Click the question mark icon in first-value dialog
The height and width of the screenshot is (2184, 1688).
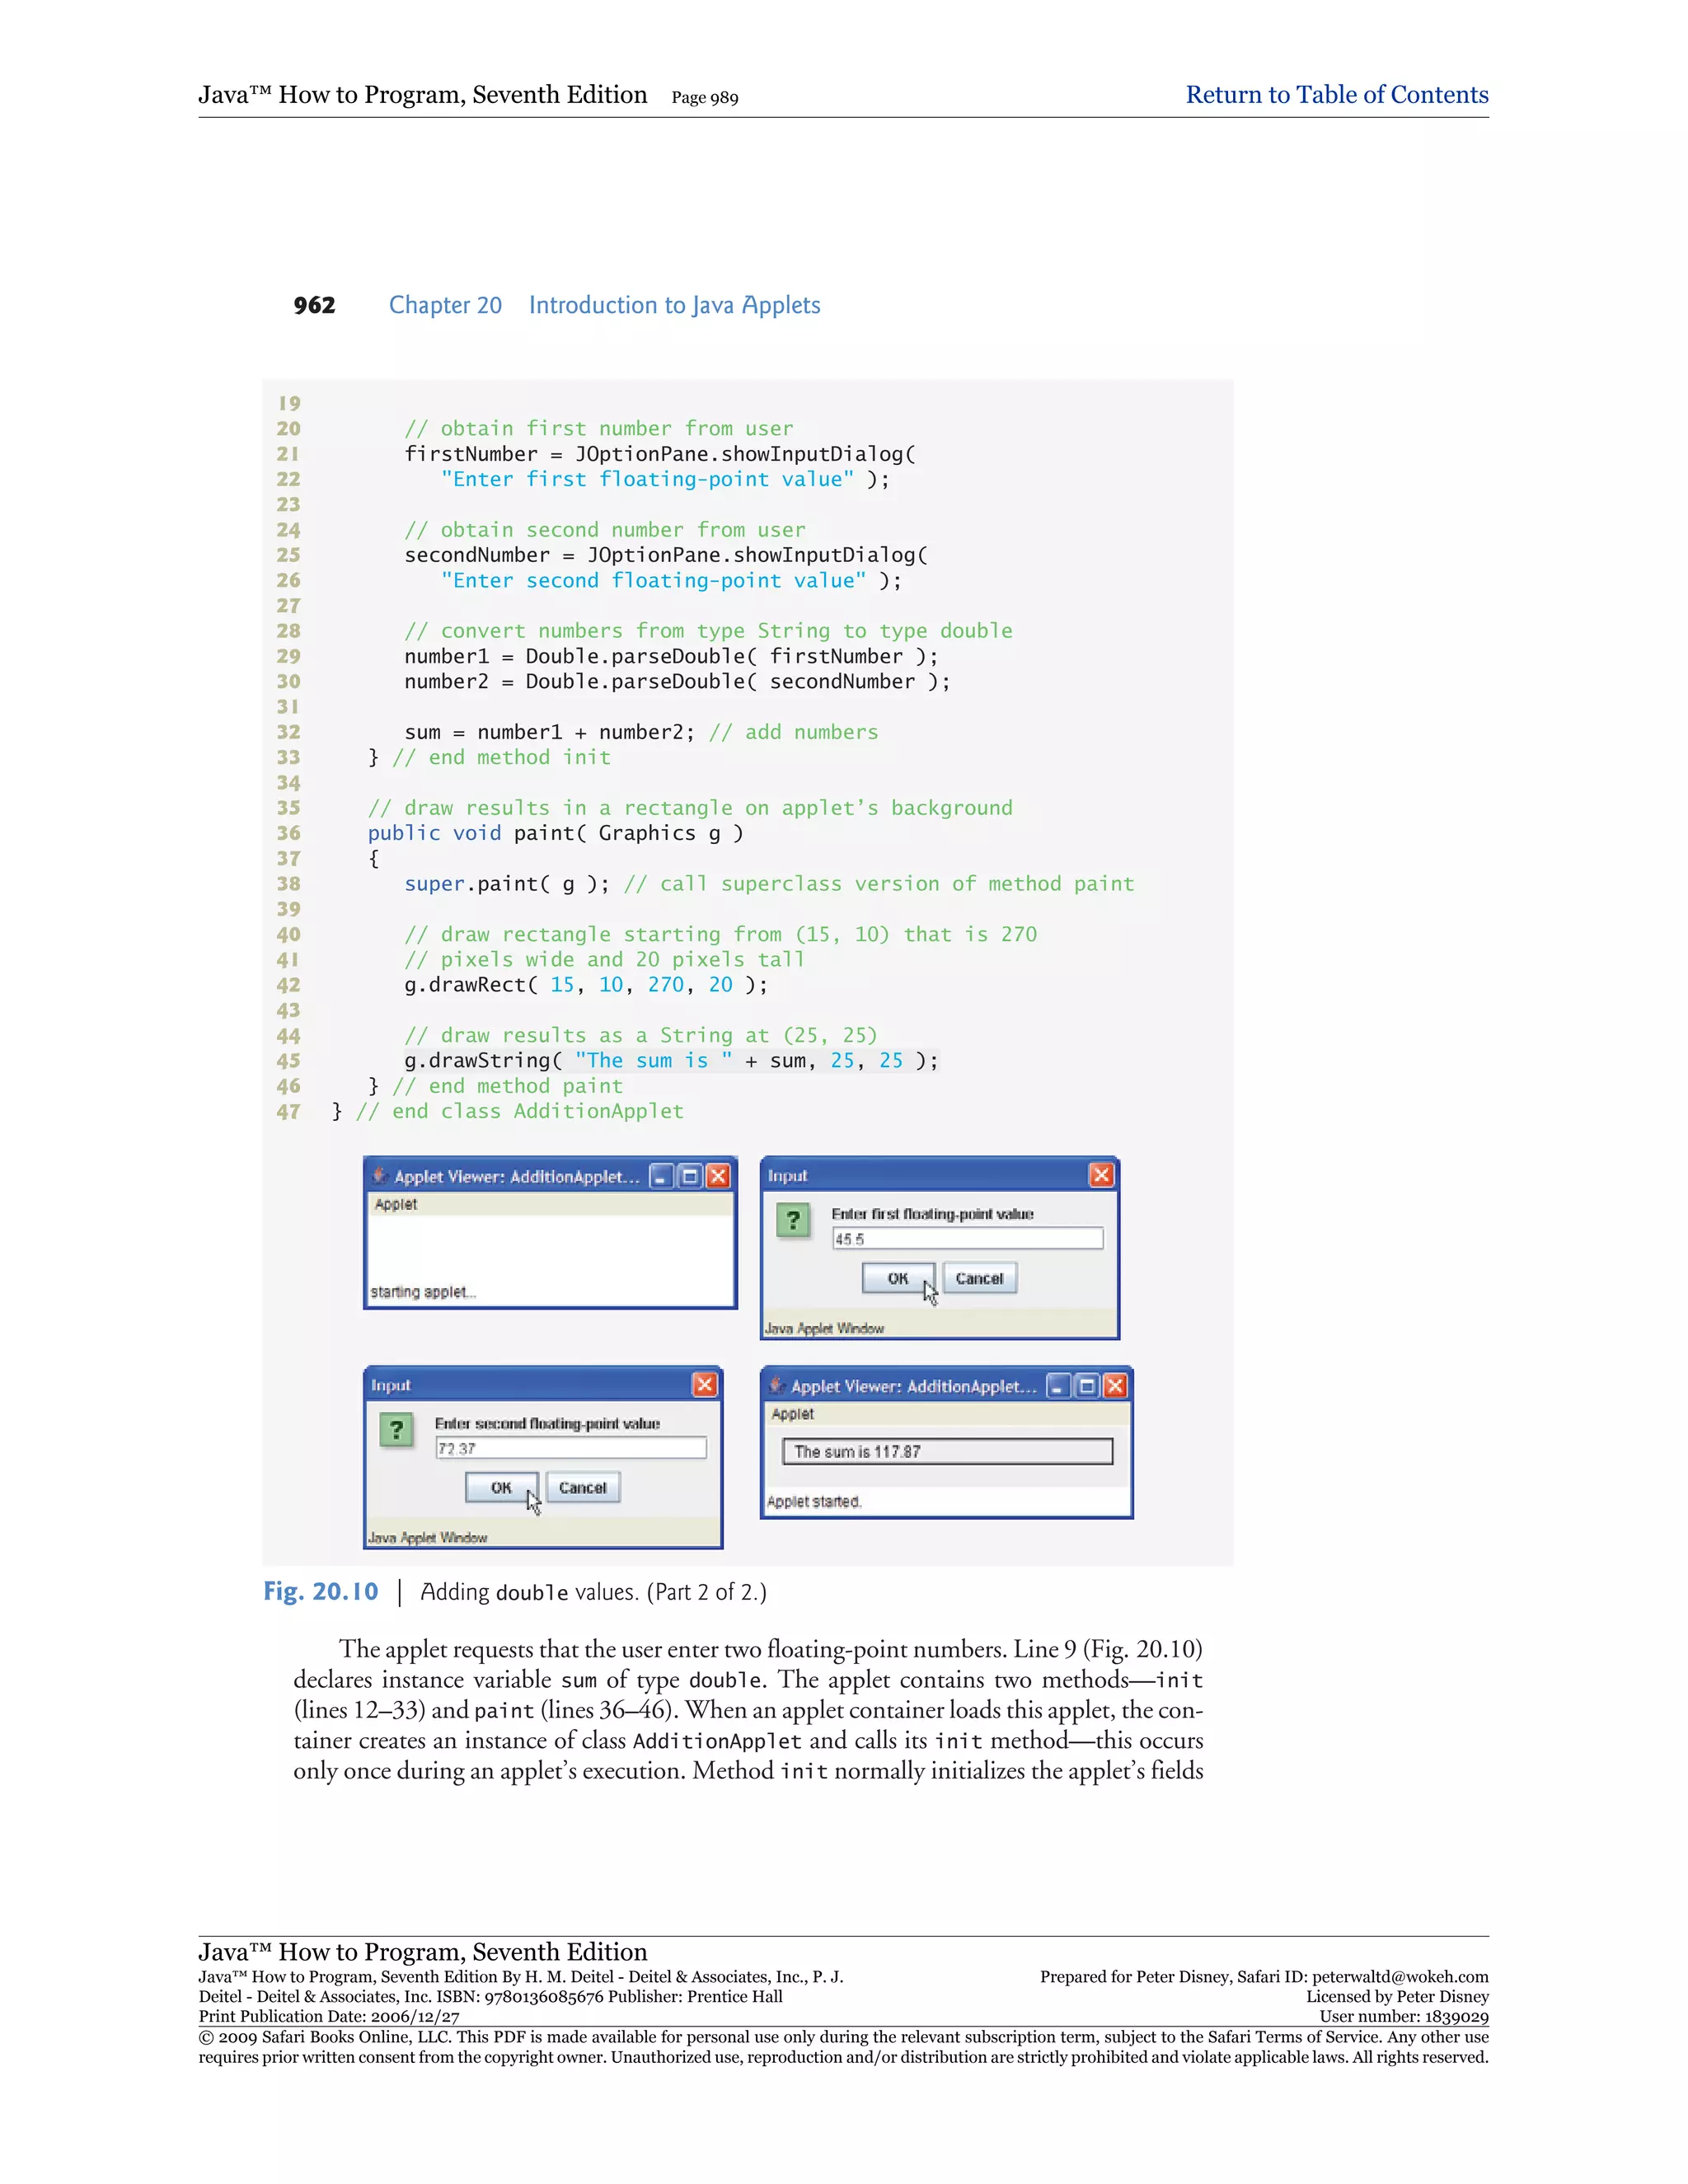(x=793, y=1219)
